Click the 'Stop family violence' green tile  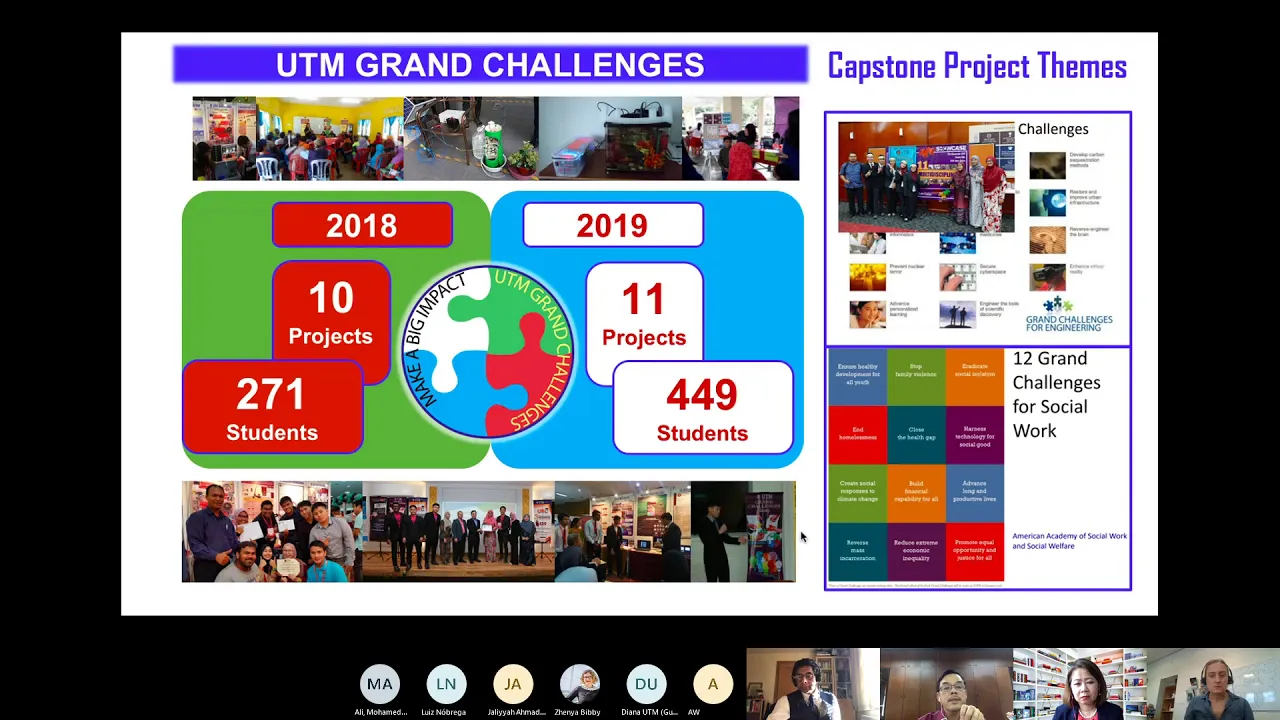(x=915, y=377)
